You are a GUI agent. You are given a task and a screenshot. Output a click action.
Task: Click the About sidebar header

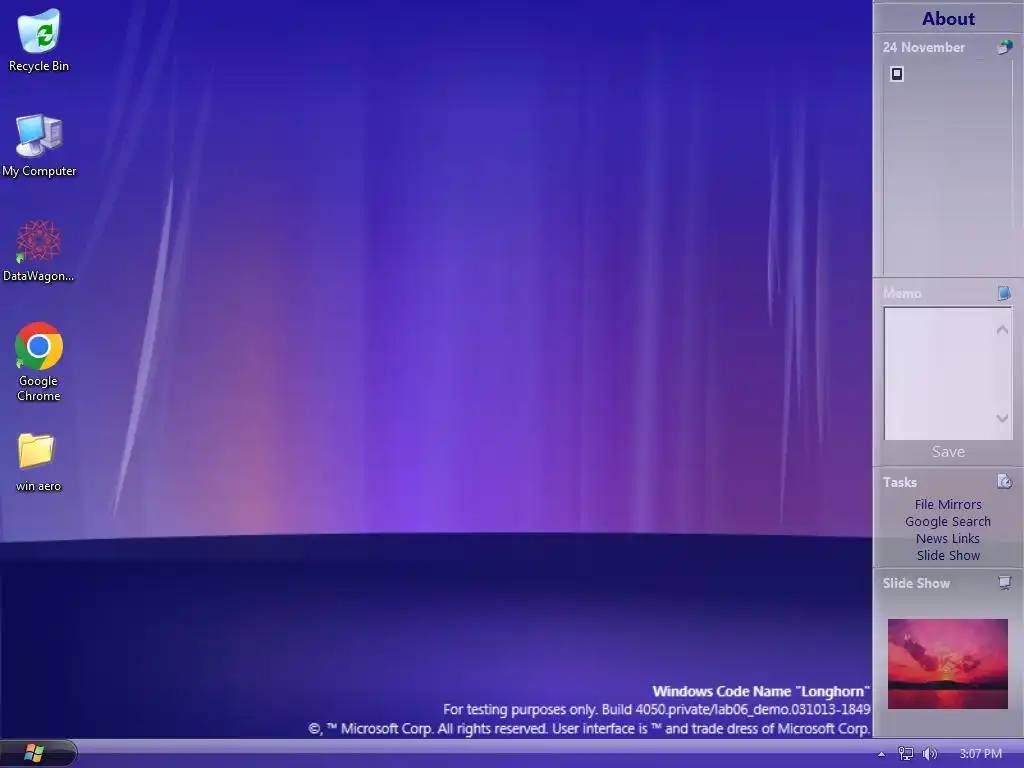click(948, 18)
